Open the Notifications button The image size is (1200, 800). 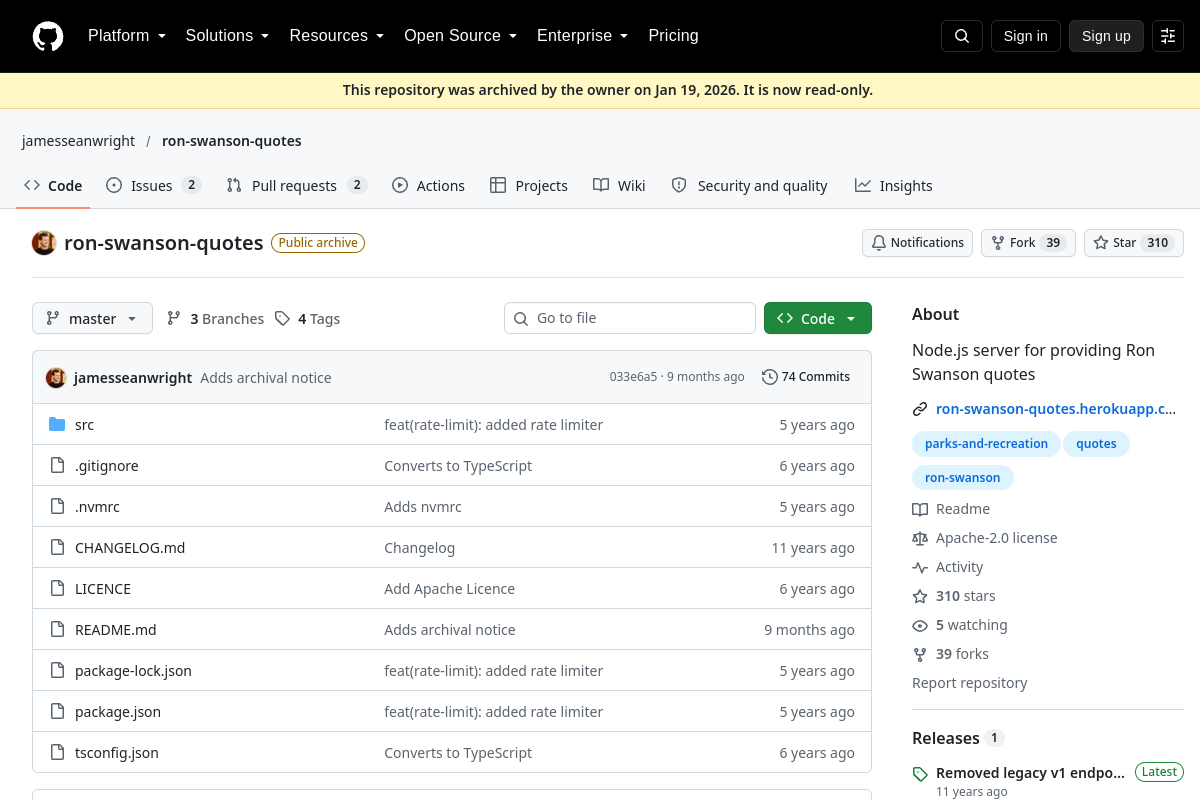tap(917, 243)
